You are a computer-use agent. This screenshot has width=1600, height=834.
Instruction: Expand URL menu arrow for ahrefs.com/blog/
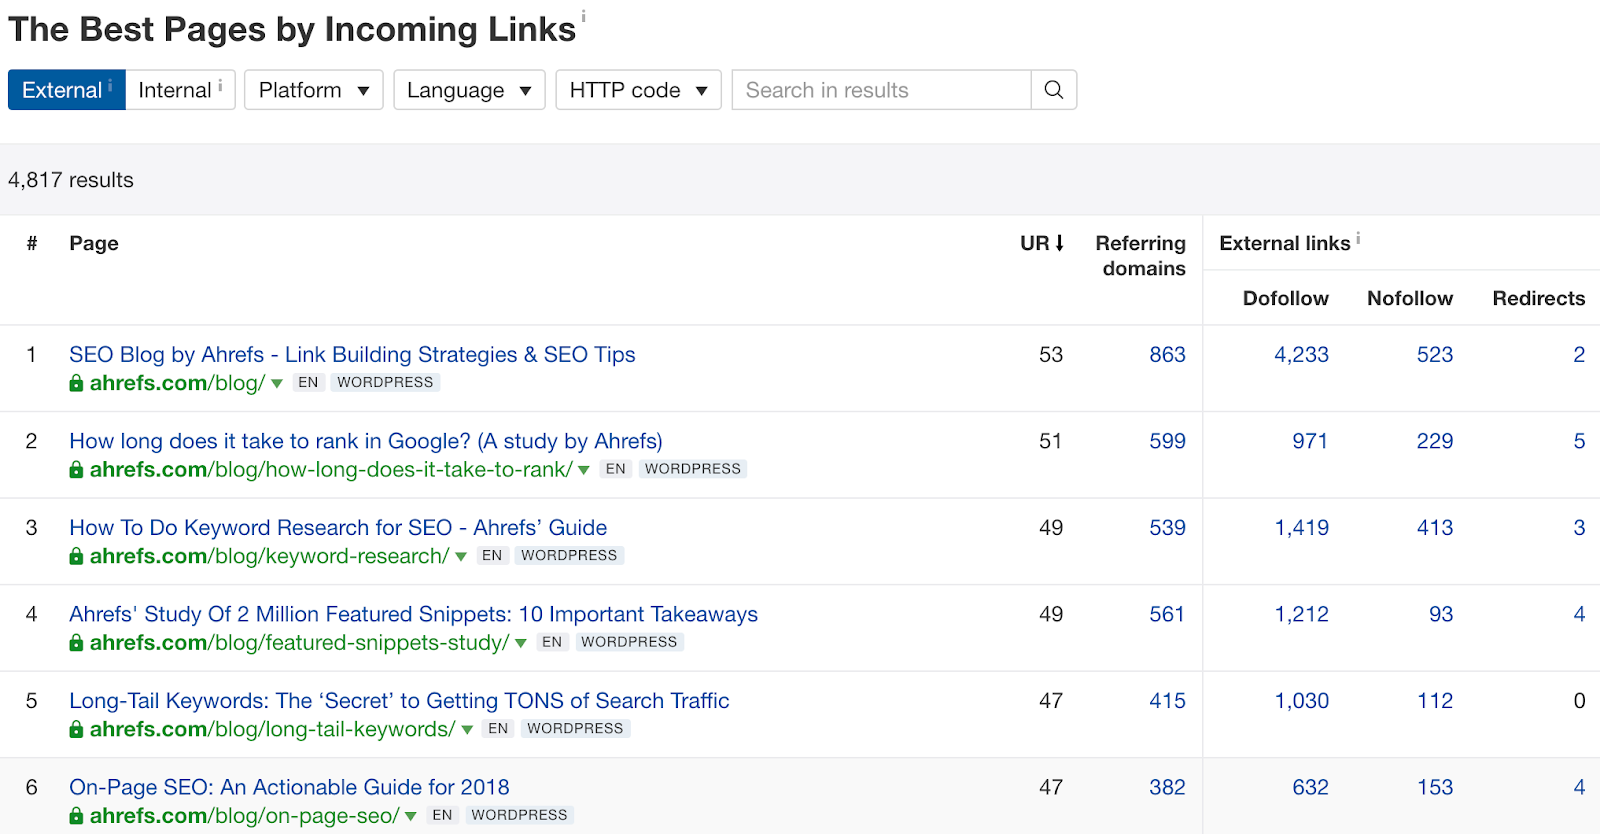click(x=277, y=384)
